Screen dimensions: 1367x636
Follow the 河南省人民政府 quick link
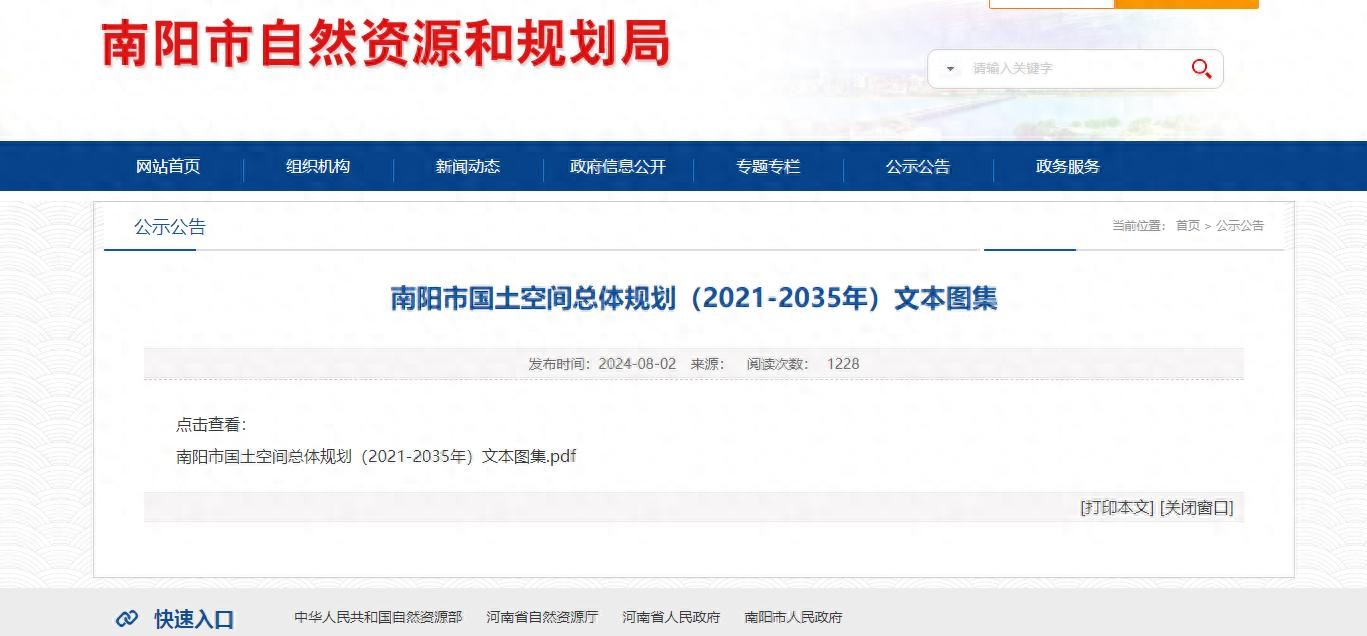pos(671,617)
